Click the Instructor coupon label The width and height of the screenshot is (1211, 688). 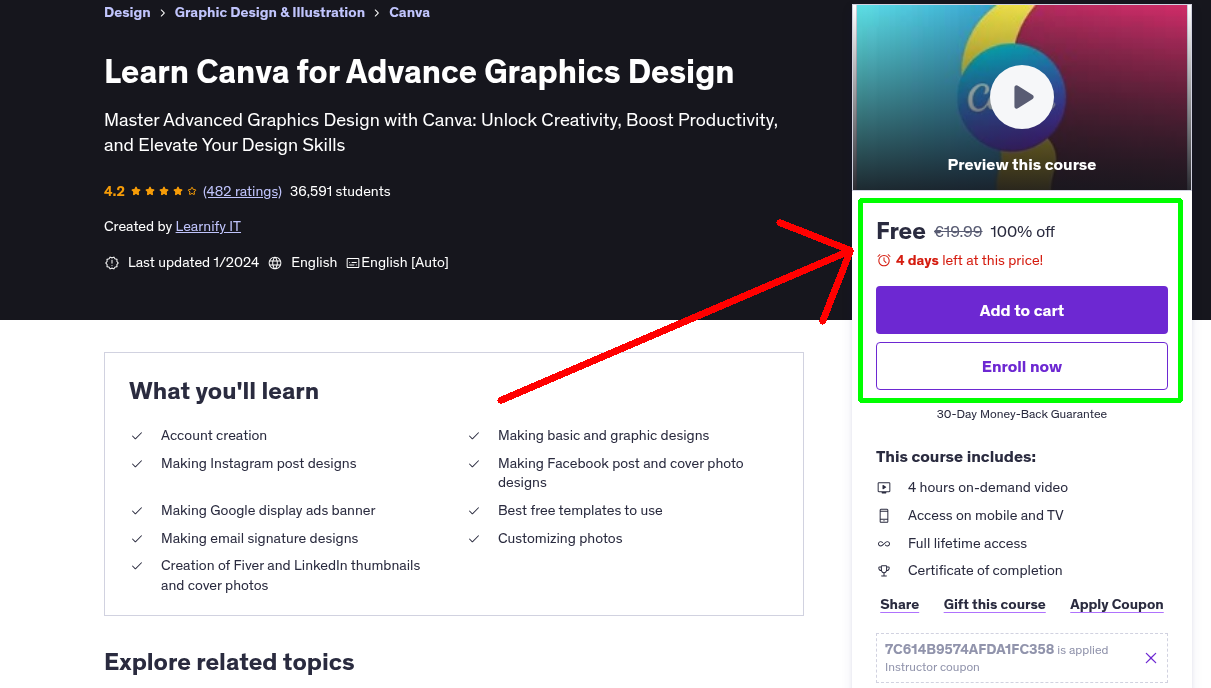[932, 667]
